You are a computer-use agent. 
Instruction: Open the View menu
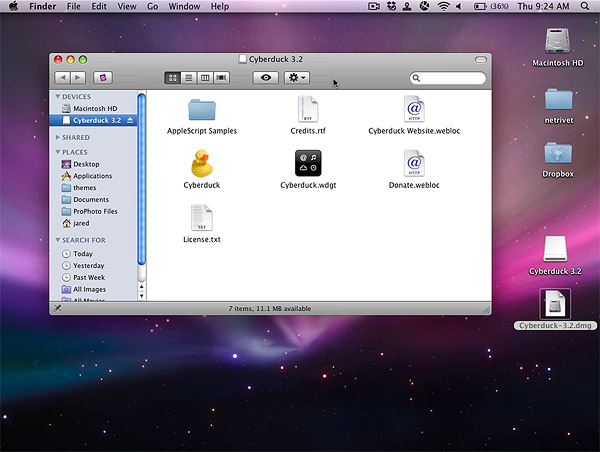tap(127, 6)
